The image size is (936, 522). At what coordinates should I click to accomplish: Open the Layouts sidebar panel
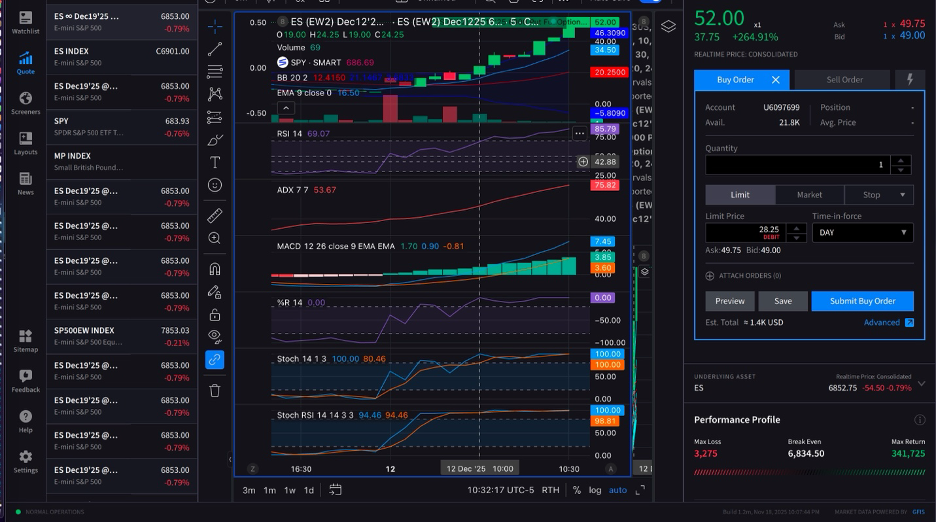[x=26, y=143]
